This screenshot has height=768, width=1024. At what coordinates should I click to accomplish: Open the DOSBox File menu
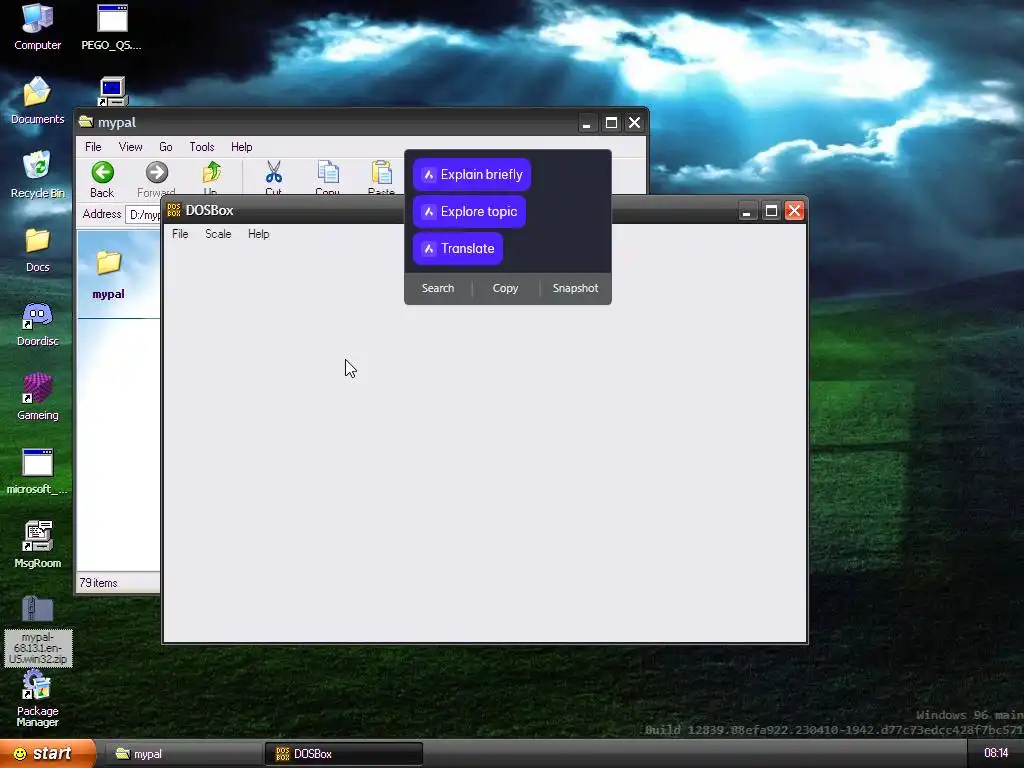[x=180, y=234]
